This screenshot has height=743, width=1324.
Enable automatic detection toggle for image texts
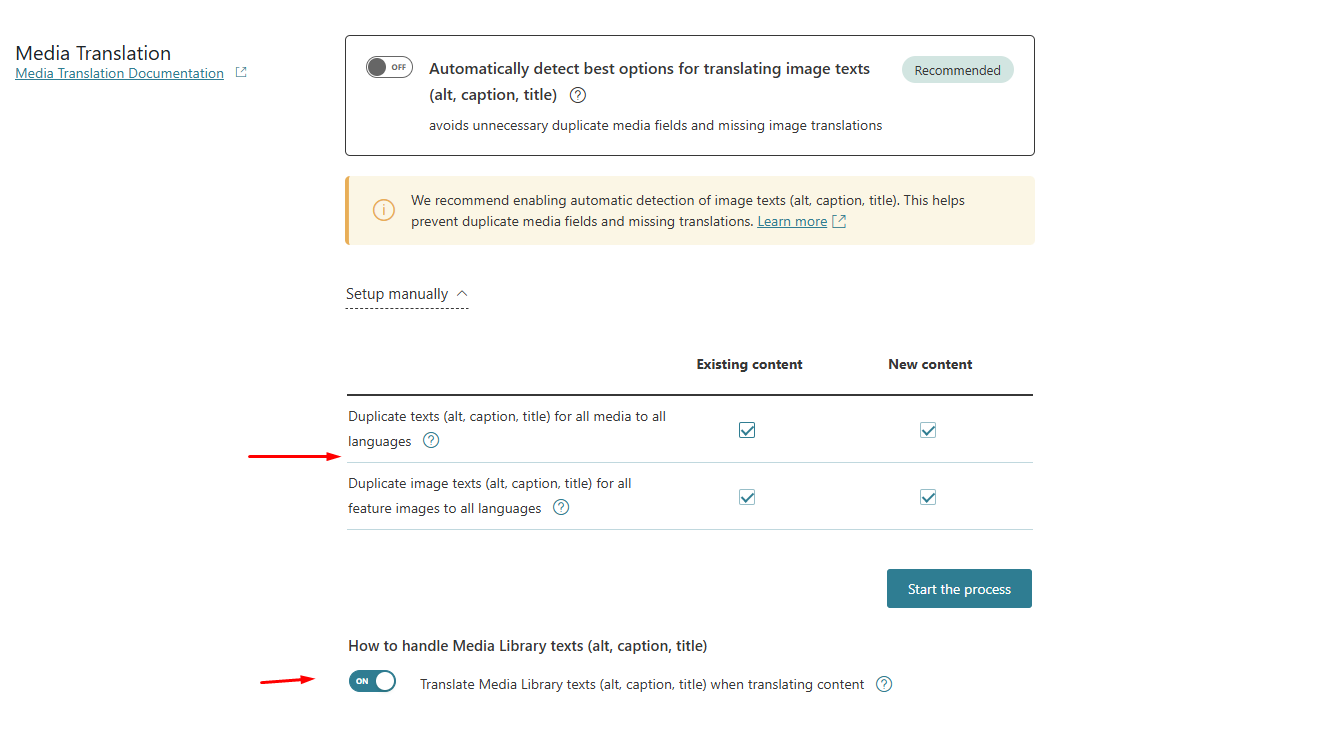click(389, 68)
